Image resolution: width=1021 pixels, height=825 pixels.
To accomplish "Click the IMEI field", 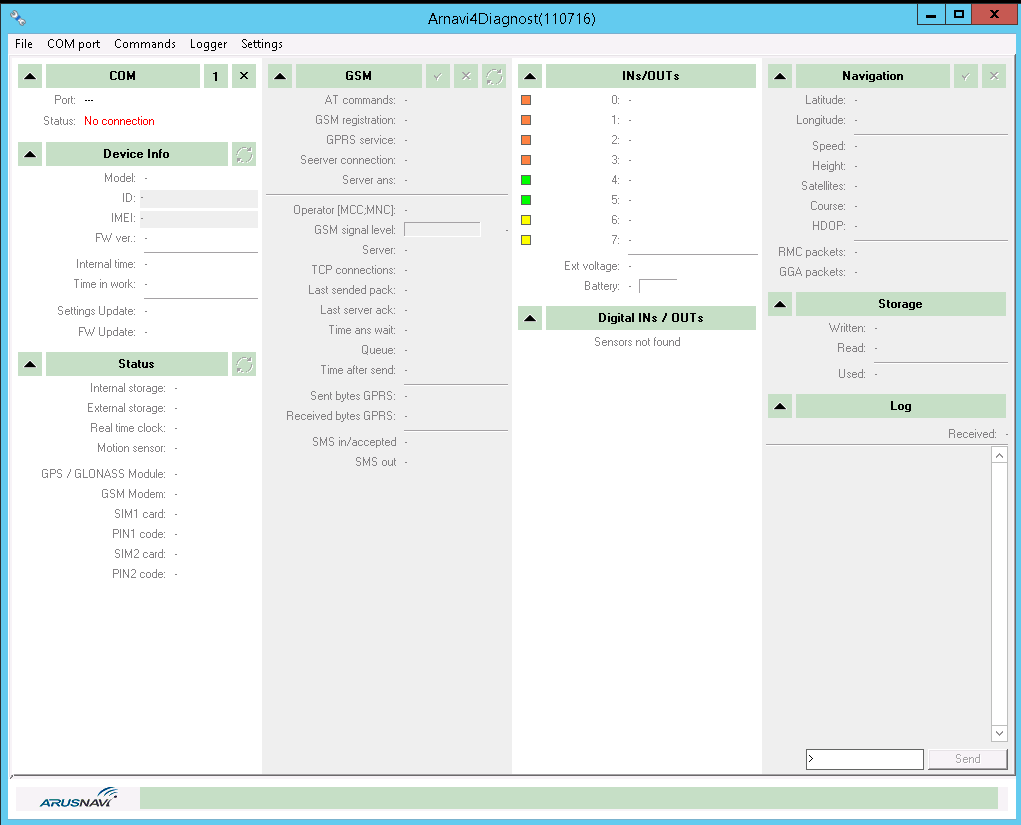I will pos(199,219).
